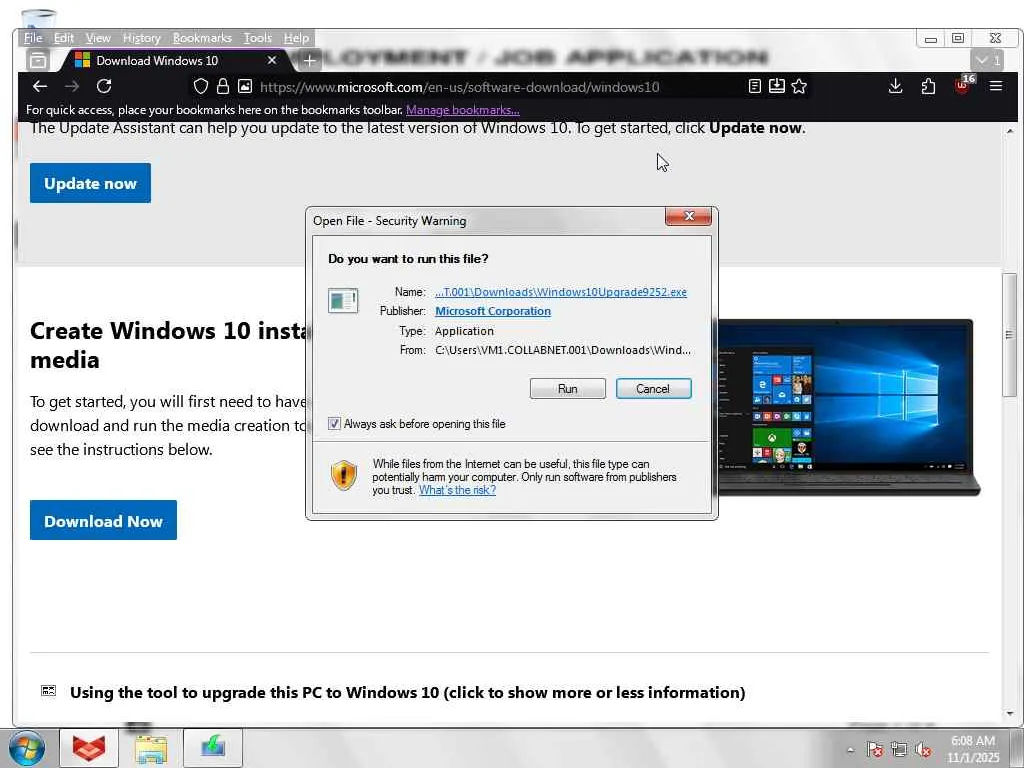Show hidden tray icons arrow
This screenshot has height=768, width=1024.
coord(850,750)
